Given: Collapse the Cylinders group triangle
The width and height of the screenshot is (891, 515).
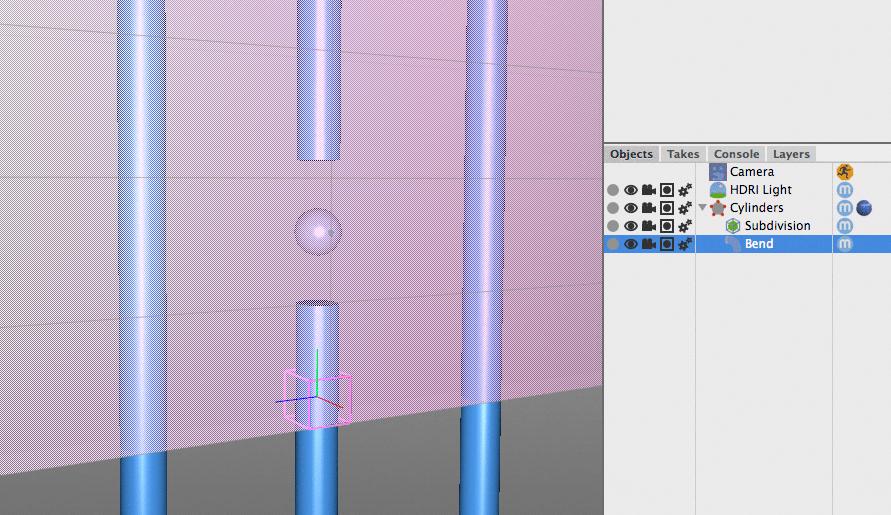Looking at the screenshot, I should 702,207.
